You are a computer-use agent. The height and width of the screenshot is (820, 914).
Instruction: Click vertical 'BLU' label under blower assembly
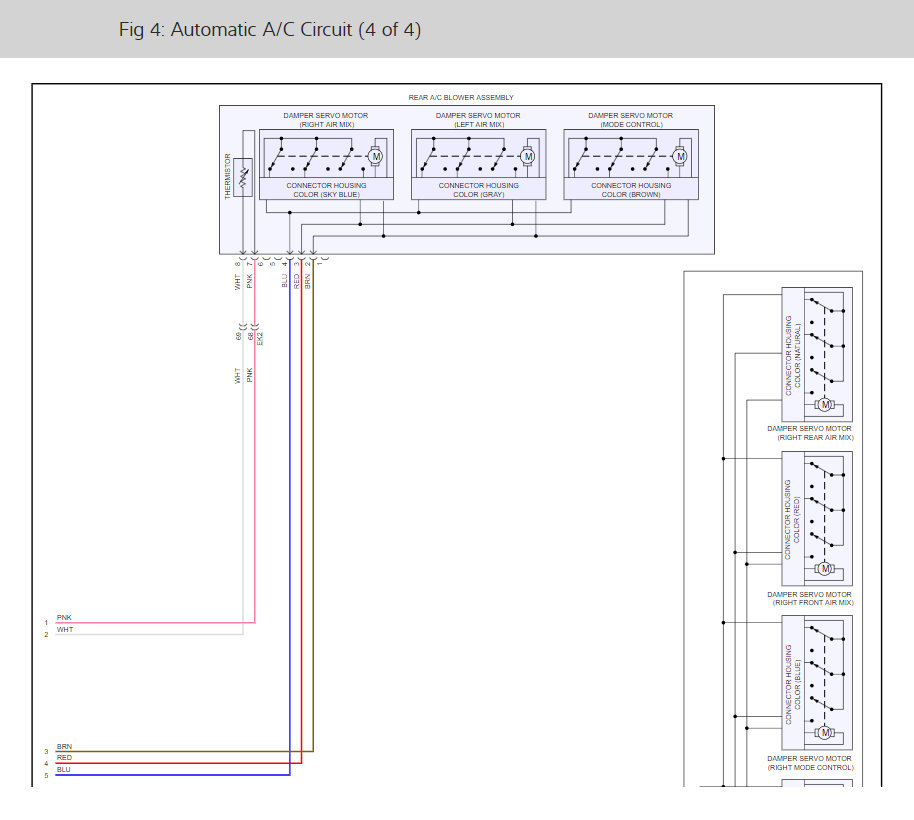285,280
